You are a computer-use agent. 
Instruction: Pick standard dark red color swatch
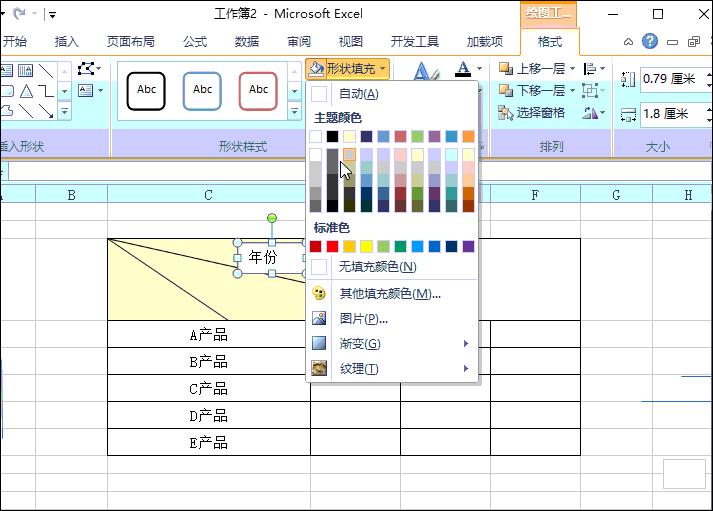(x=315, y=246)
